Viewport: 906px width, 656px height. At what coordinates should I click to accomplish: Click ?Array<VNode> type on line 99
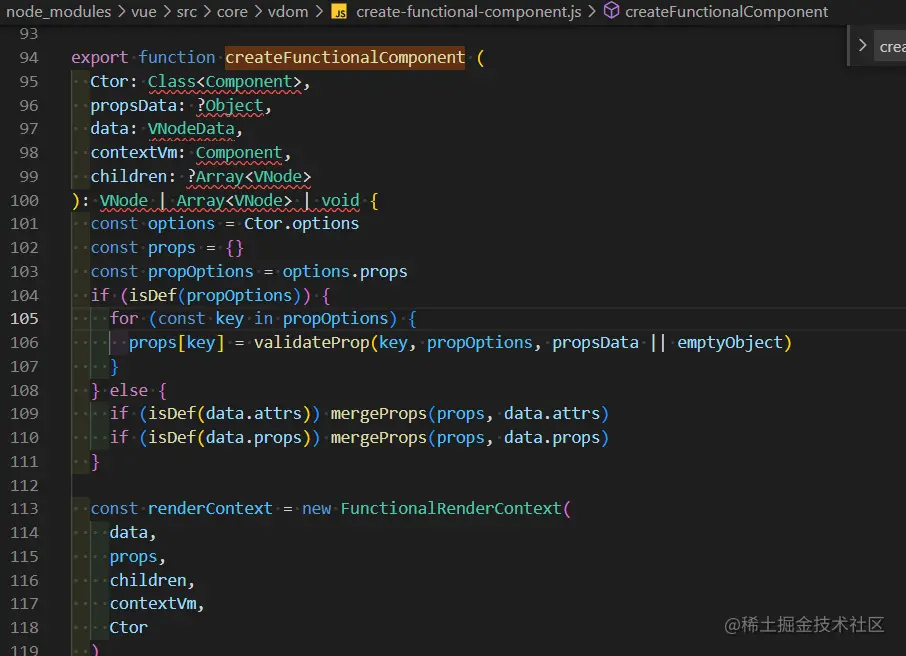click(248, 177)
